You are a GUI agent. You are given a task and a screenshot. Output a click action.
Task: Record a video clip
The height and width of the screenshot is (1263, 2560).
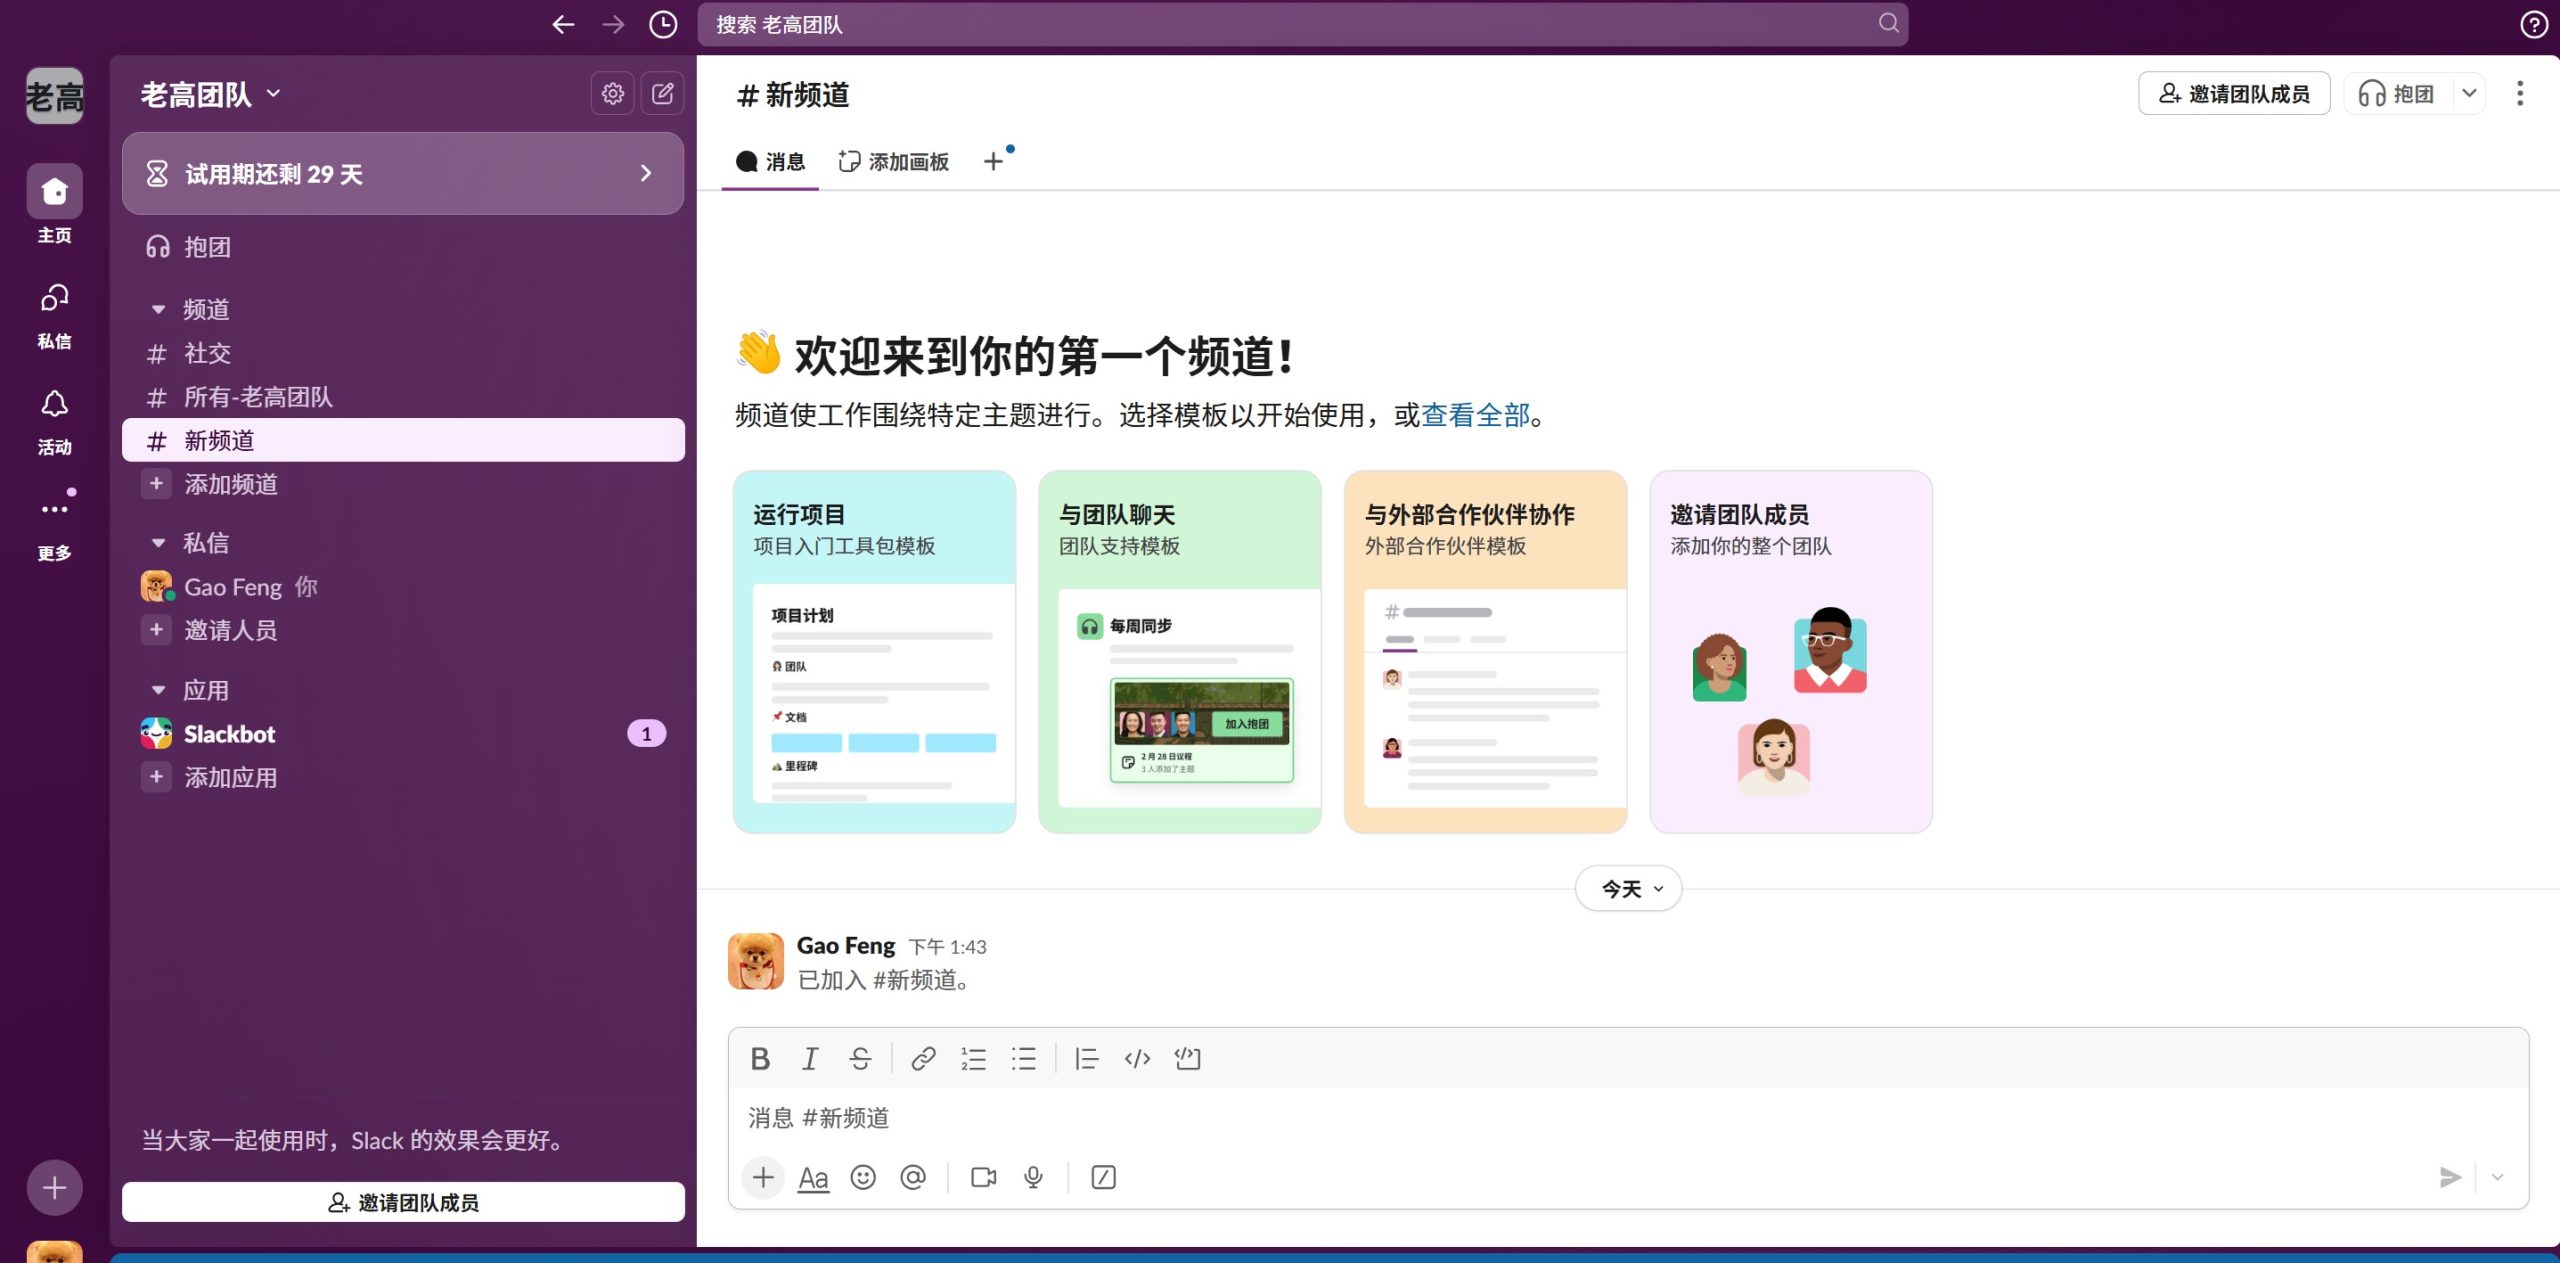click(983, 1177)
